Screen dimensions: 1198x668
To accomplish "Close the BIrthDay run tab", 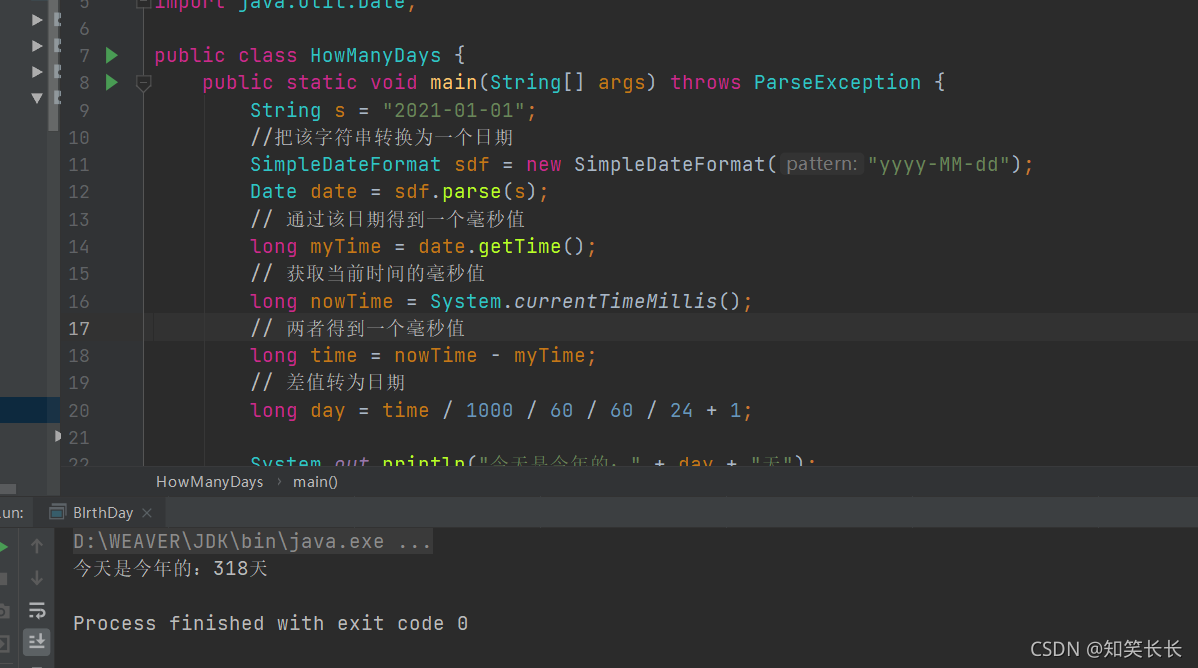I will [x=147, y=512].
